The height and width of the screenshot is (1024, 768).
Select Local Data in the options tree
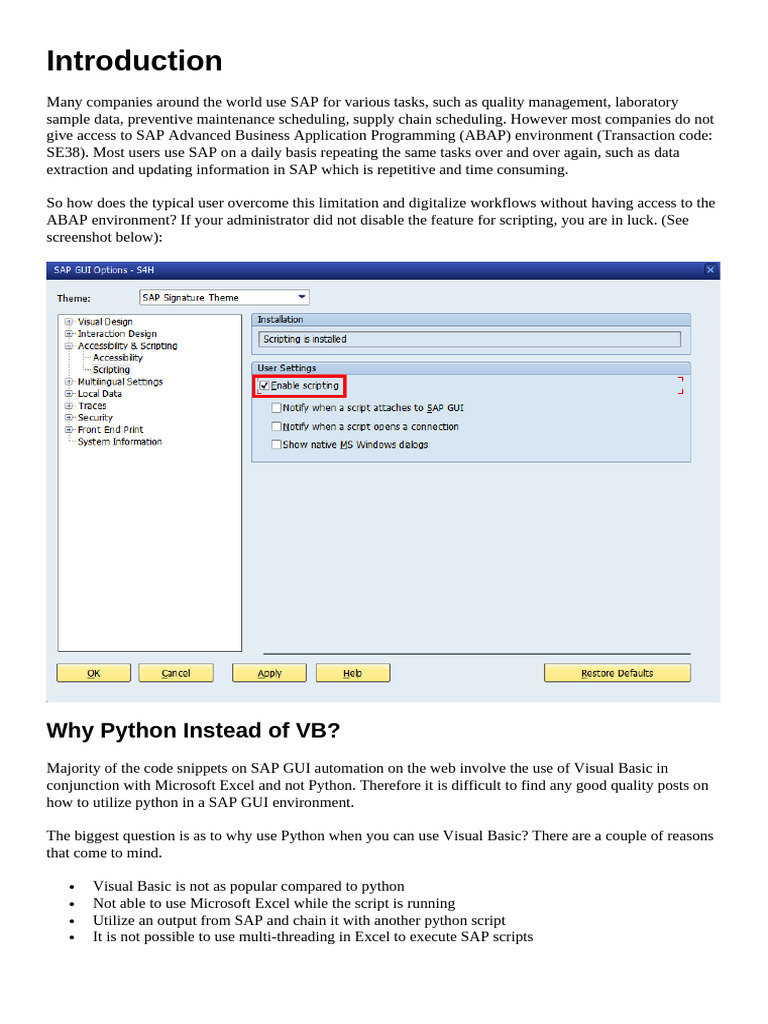point(99,394)
